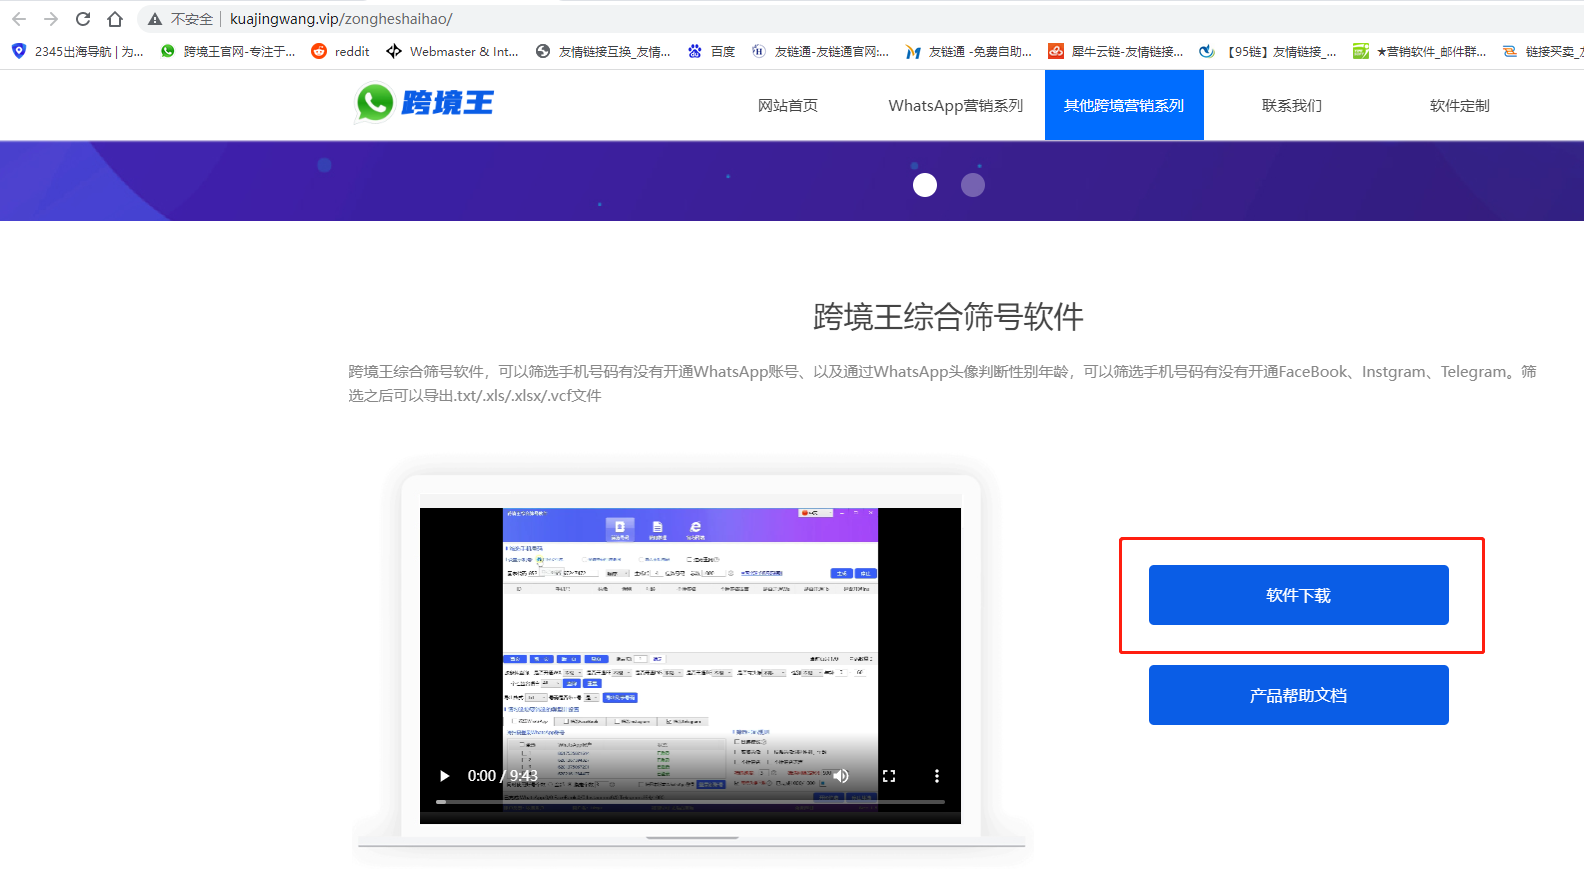The image size is (1584, 879).
Task: Open the reddit bookmark
Action: point(340,51)
